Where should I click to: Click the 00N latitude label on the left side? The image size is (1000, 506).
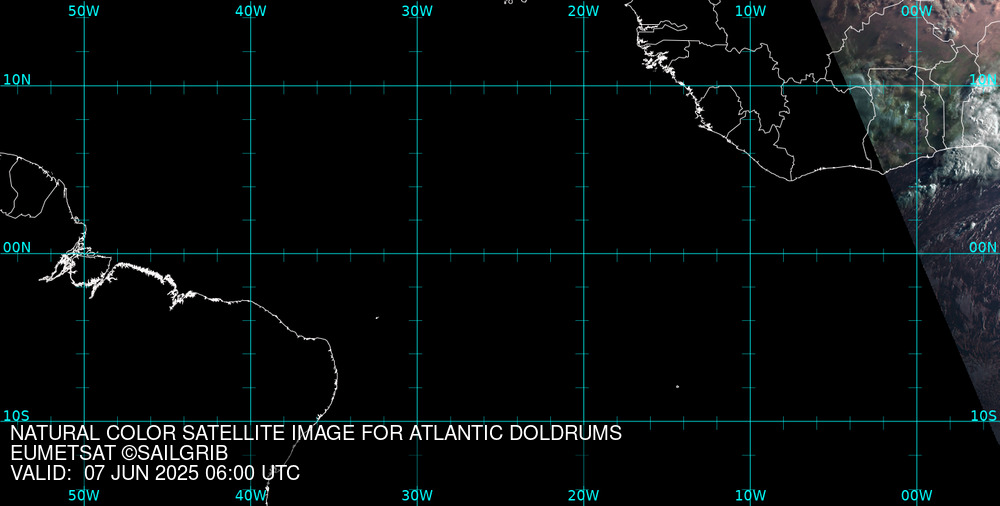[17, 248]
